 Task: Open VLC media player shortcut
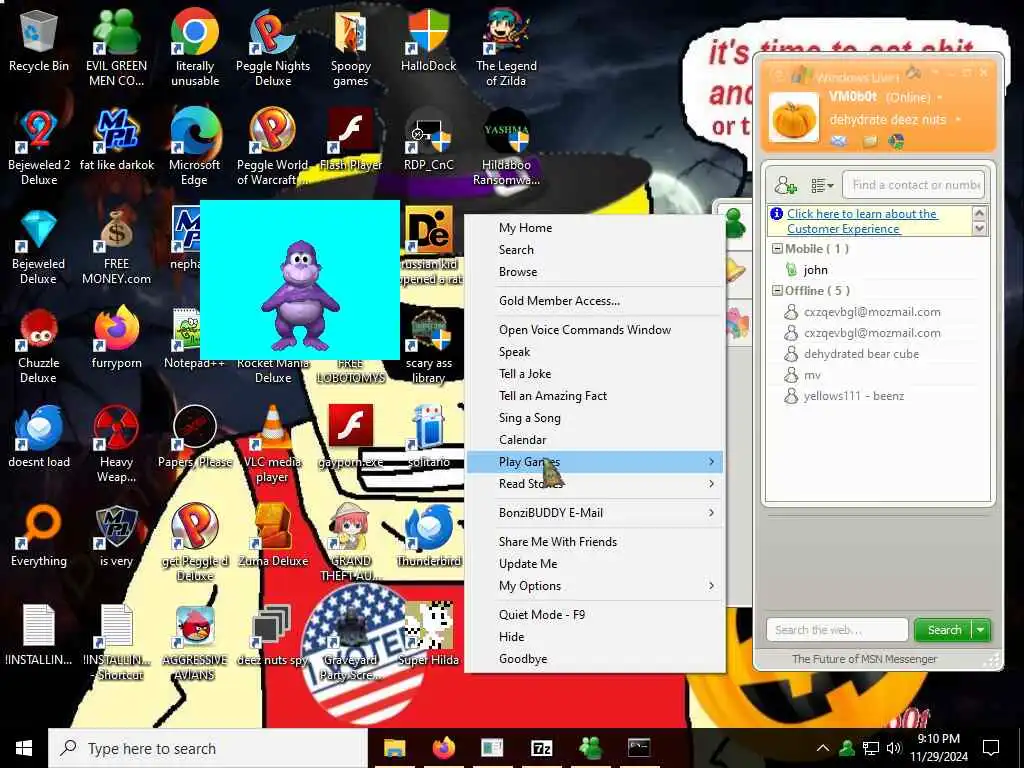click(x=272, y=444)
